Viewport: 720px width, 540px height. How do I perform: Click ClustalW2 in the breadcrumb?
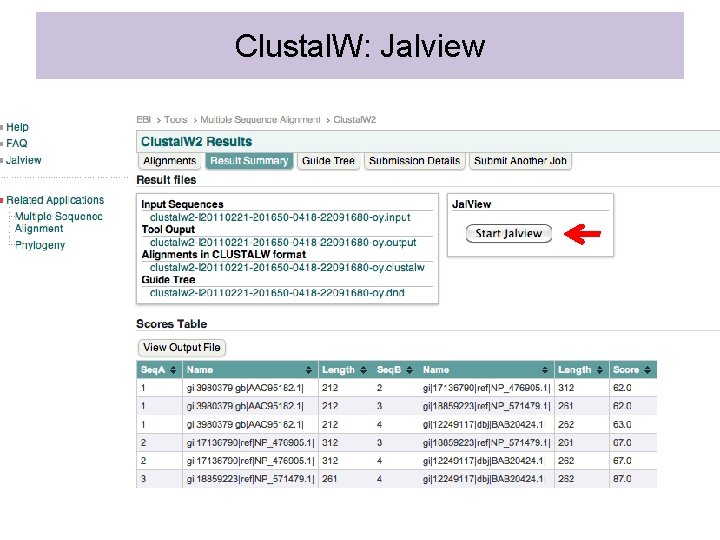(354, 119)
